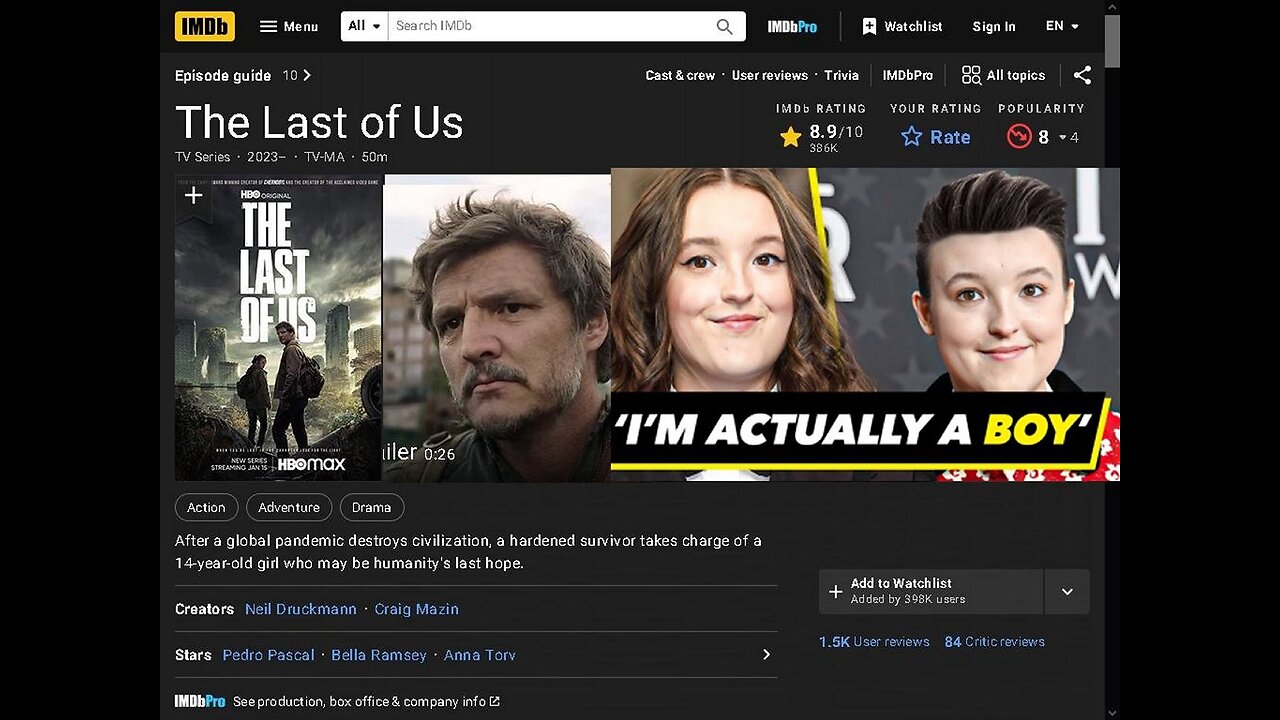
Task: Click the scrollbar up arrow
Action: click(1112, 7)
